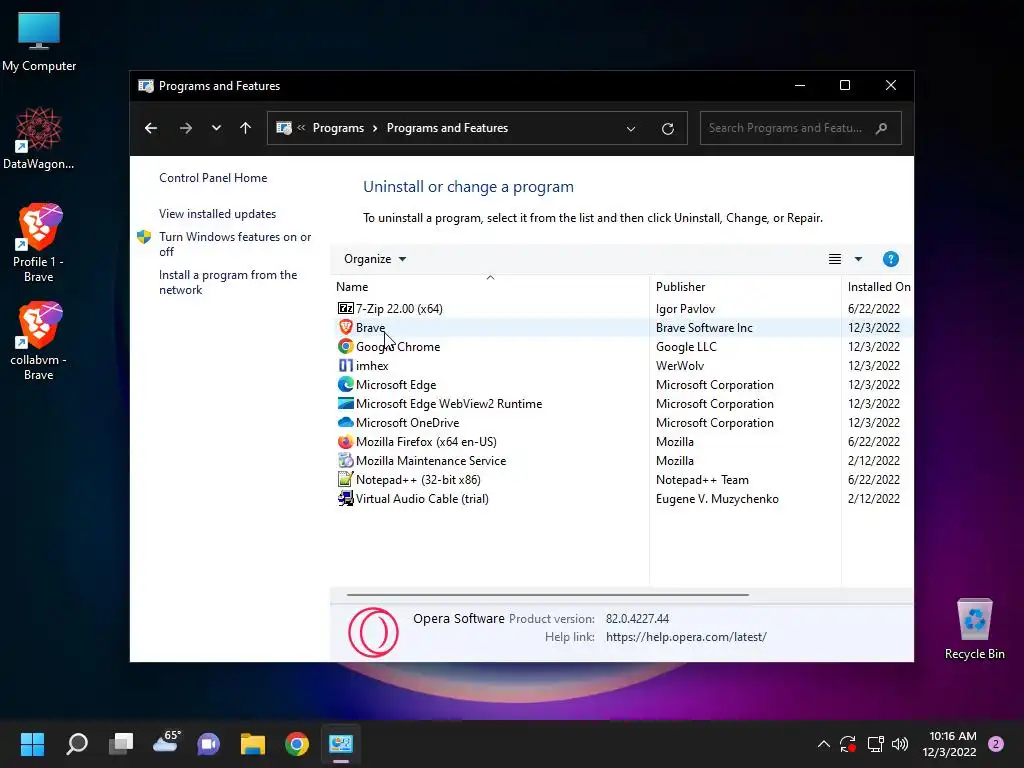Click the imhex icon in program list
Viewport: 1024px width, 768px height.
pos(345,365)
